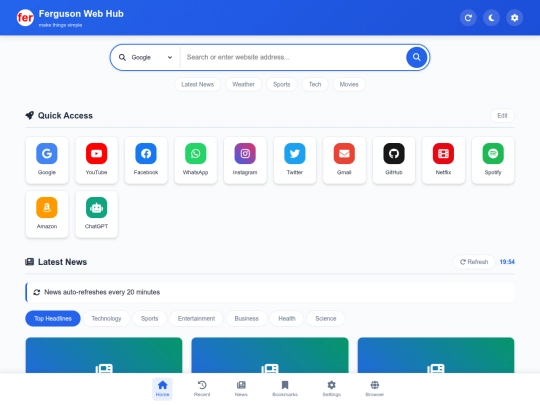Open the Amazon shortcut
The image size is (540, 405).
click(x=47, y=214)
